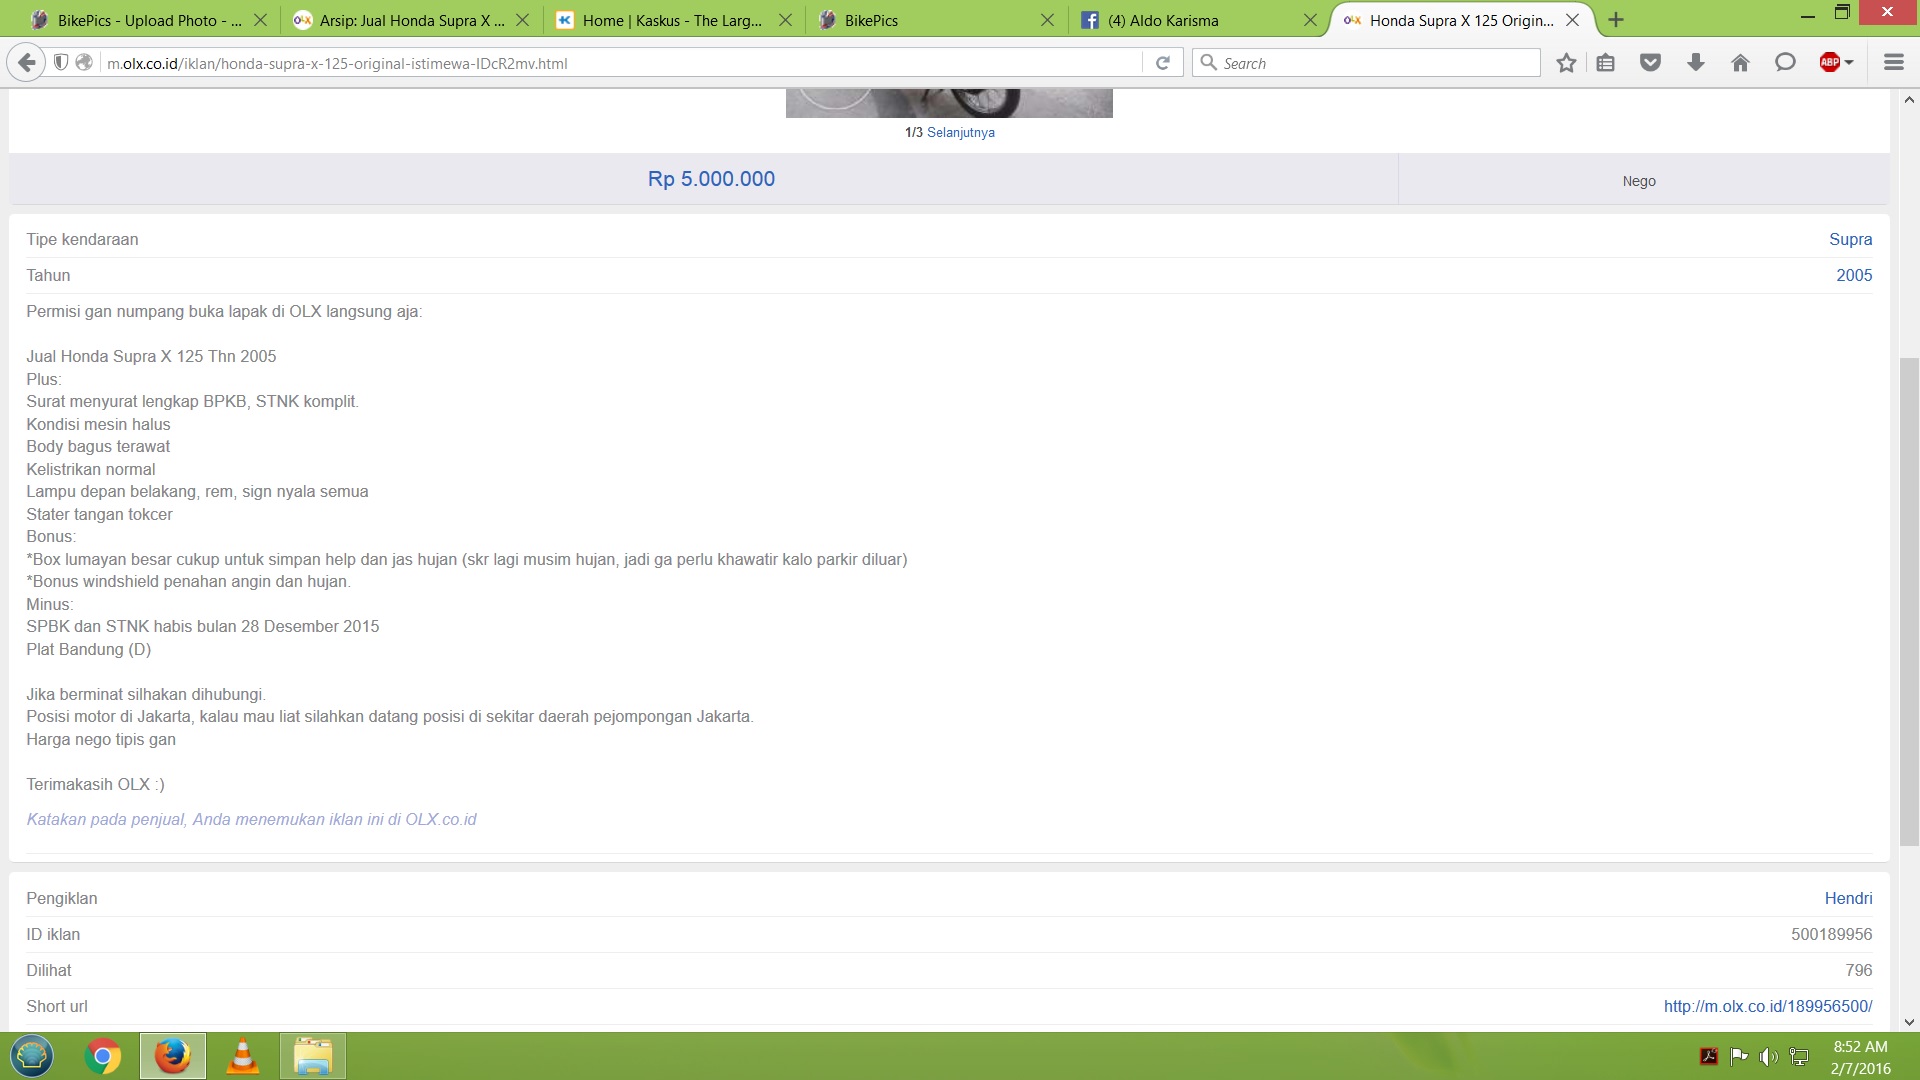The height and width of the screenshot is (1080, 1920).
Task: Open File Explorer from the taskbar
Action: click(313, 1056)
